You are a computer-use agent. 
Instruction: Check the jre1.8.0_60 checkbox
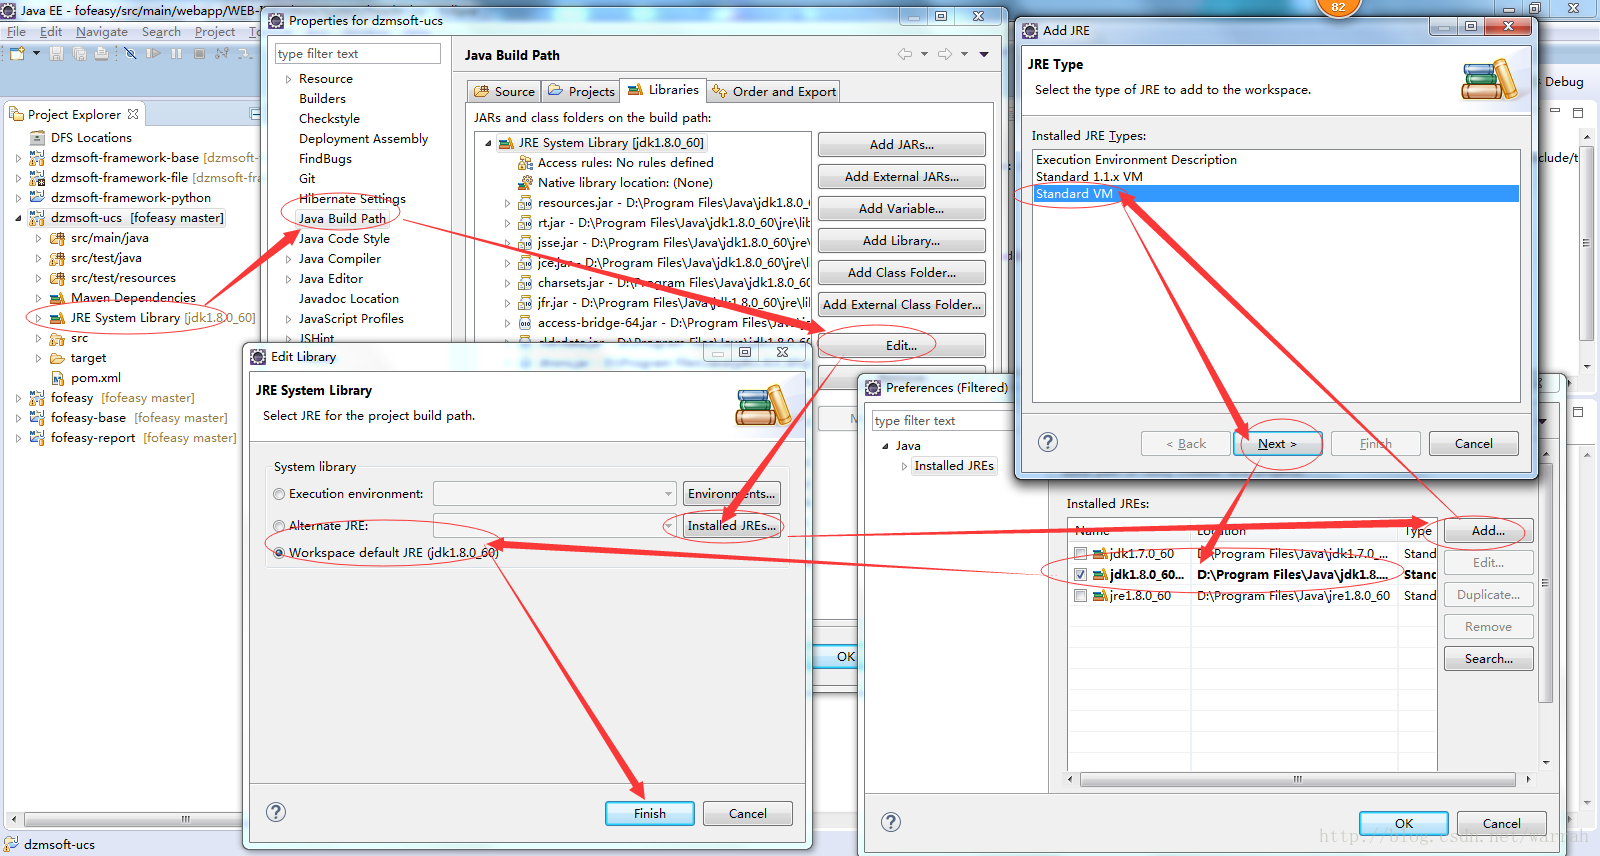(x=1080, y=595)
